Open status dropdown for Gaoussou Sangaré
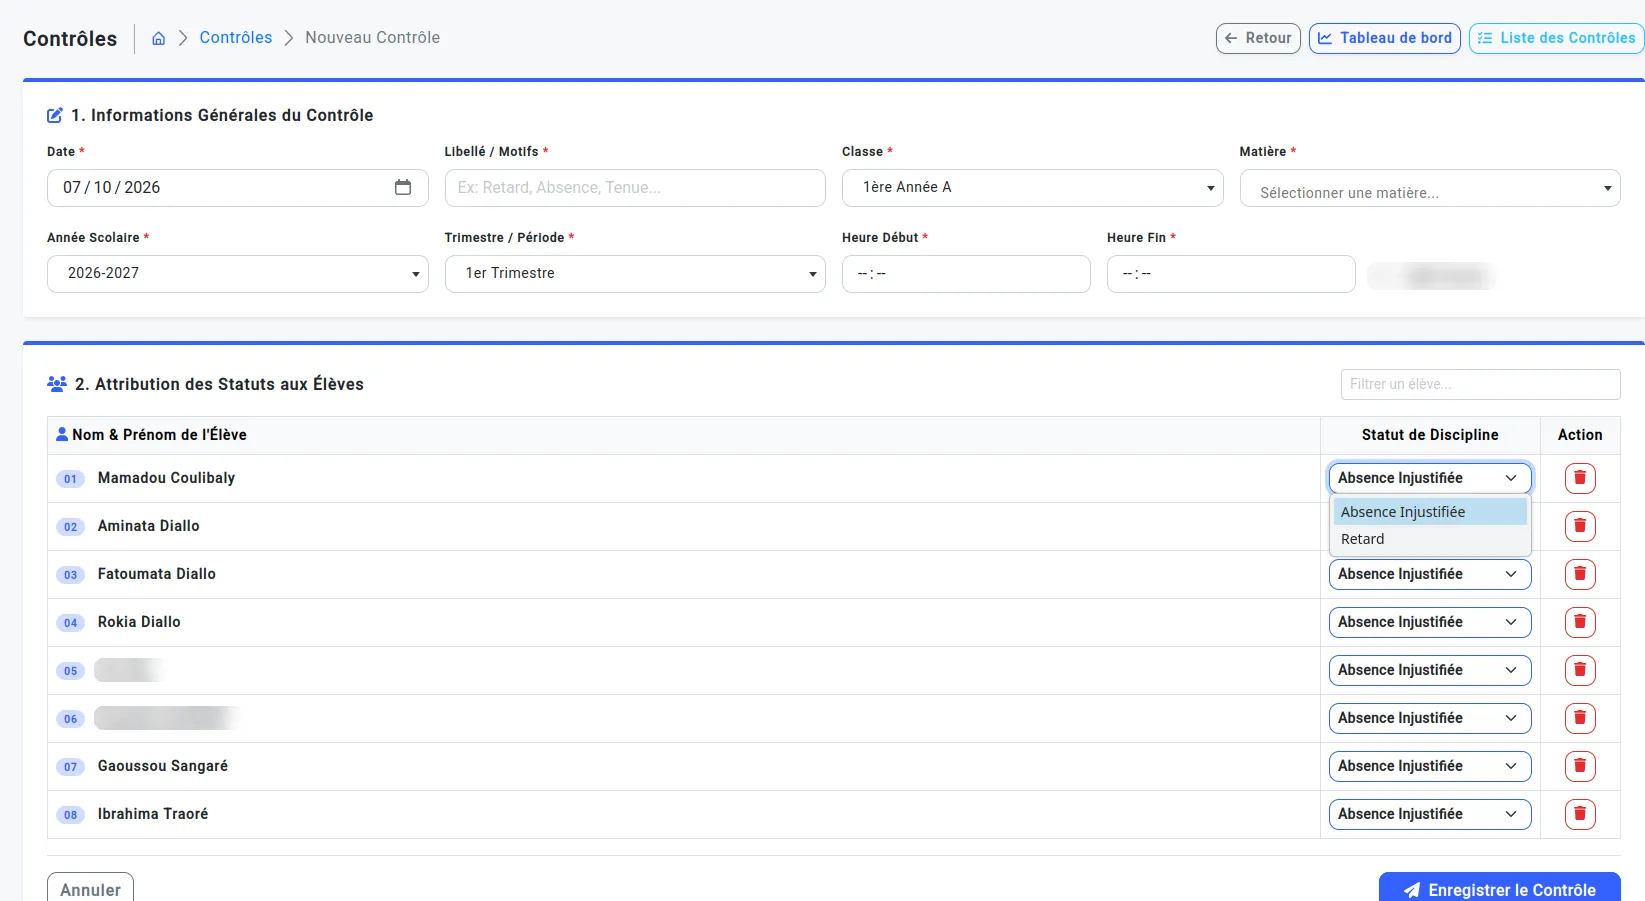This screenshot has width=1645, height=901. coord(1430,766)
